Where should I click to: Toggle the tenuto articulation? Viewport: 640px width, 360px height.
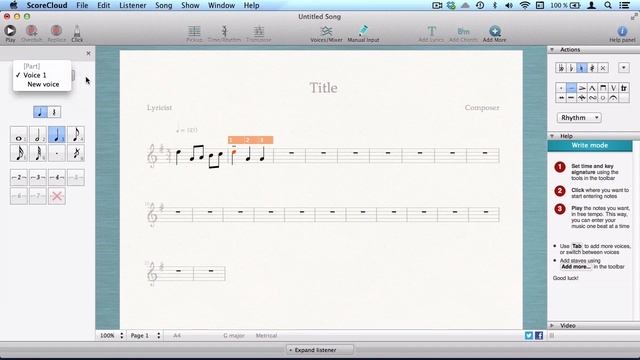(571, 88)
